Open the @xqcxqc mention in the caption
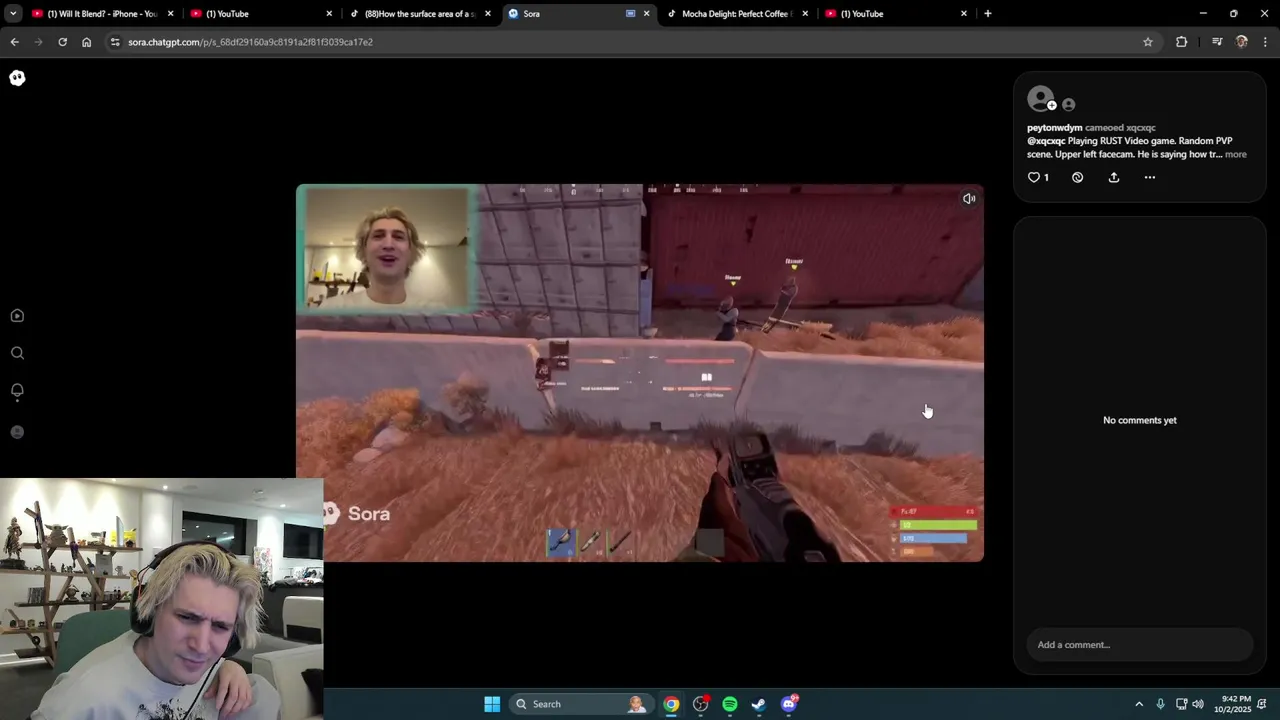1280x720 pixels. 1046,141
